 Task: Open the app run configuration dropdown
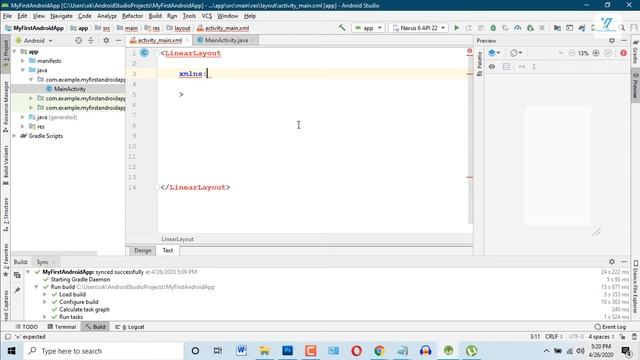click(x=368, y=28)
